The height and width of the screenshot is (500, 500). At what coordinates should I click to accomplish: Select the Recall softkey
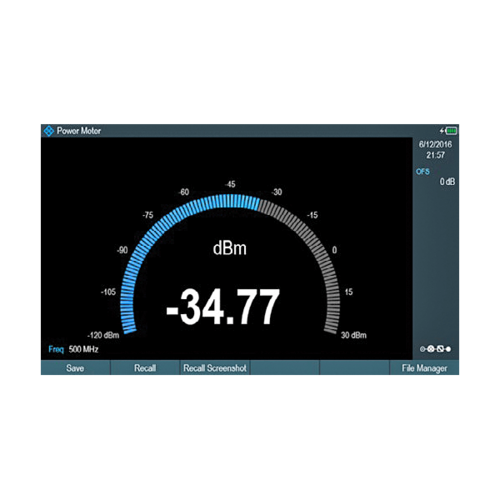[145, 368]
